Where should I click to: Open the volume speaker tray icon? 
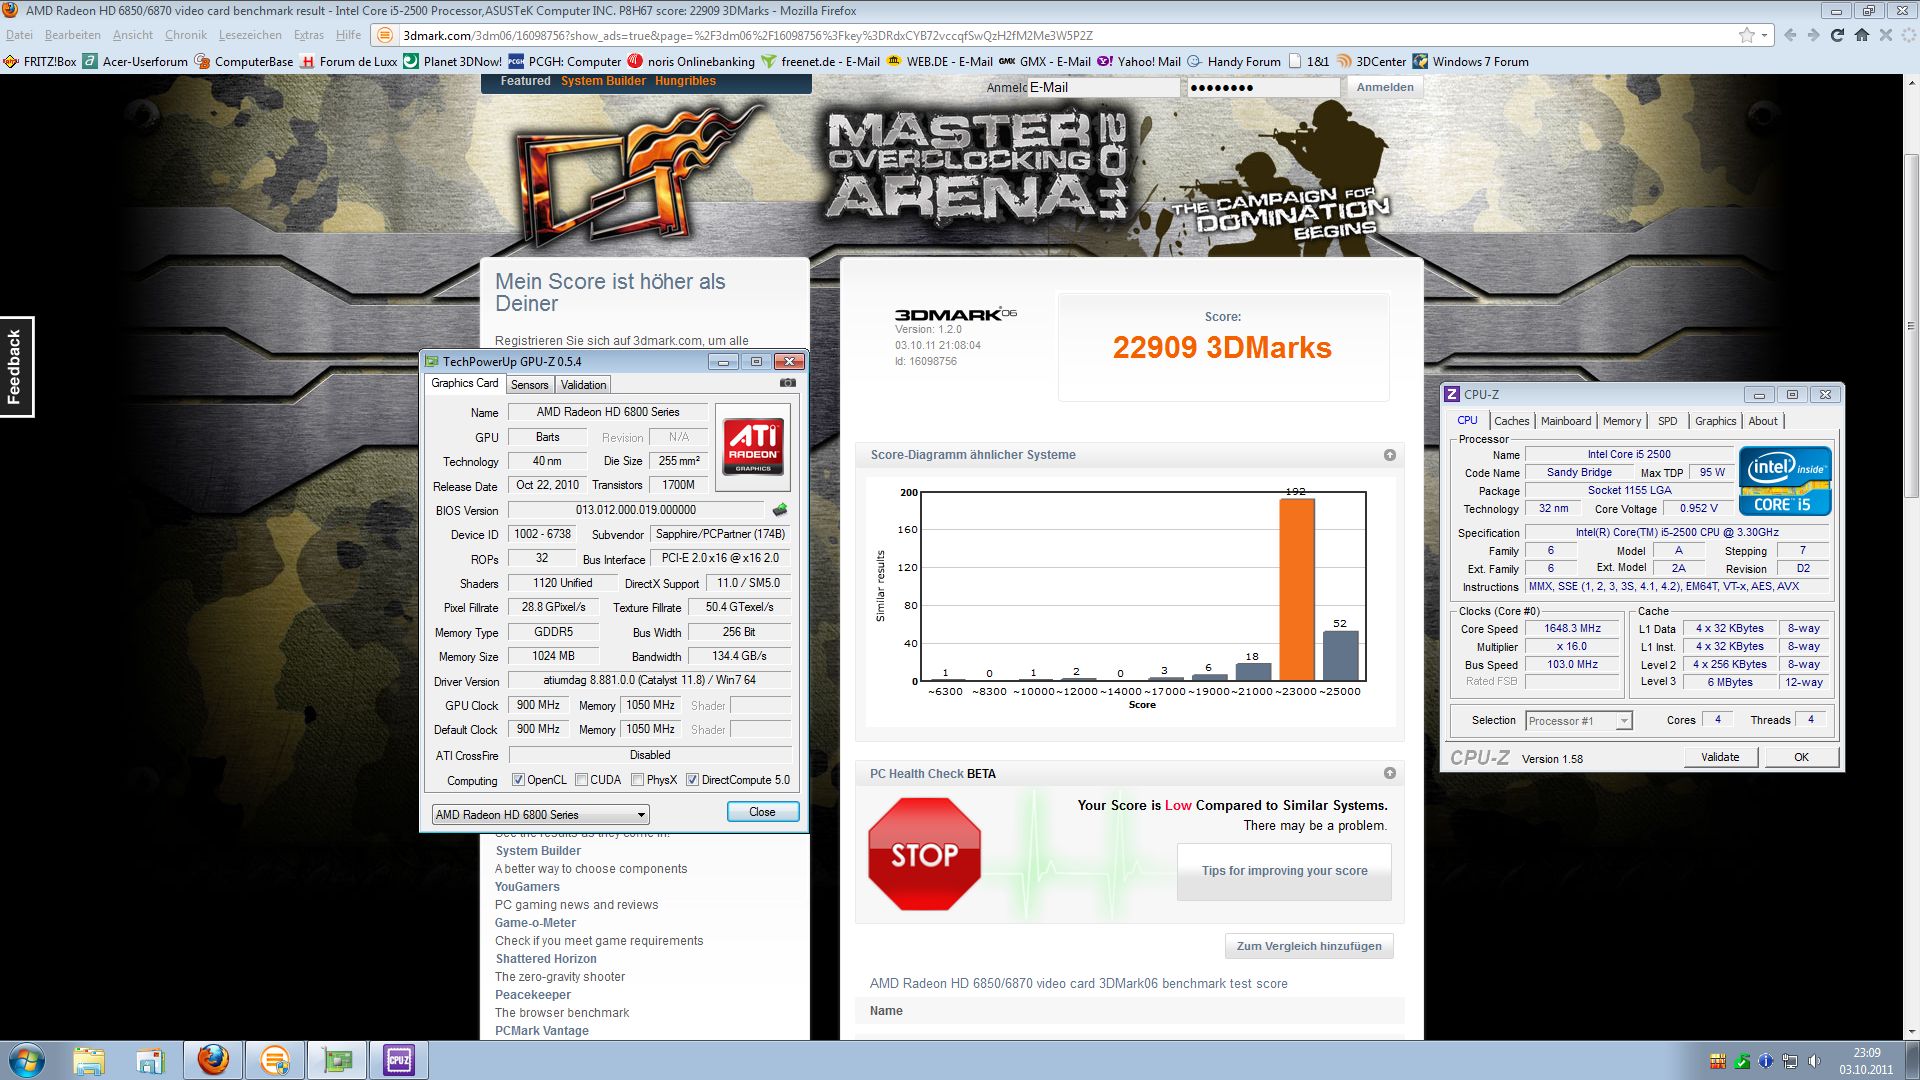1814,1061
